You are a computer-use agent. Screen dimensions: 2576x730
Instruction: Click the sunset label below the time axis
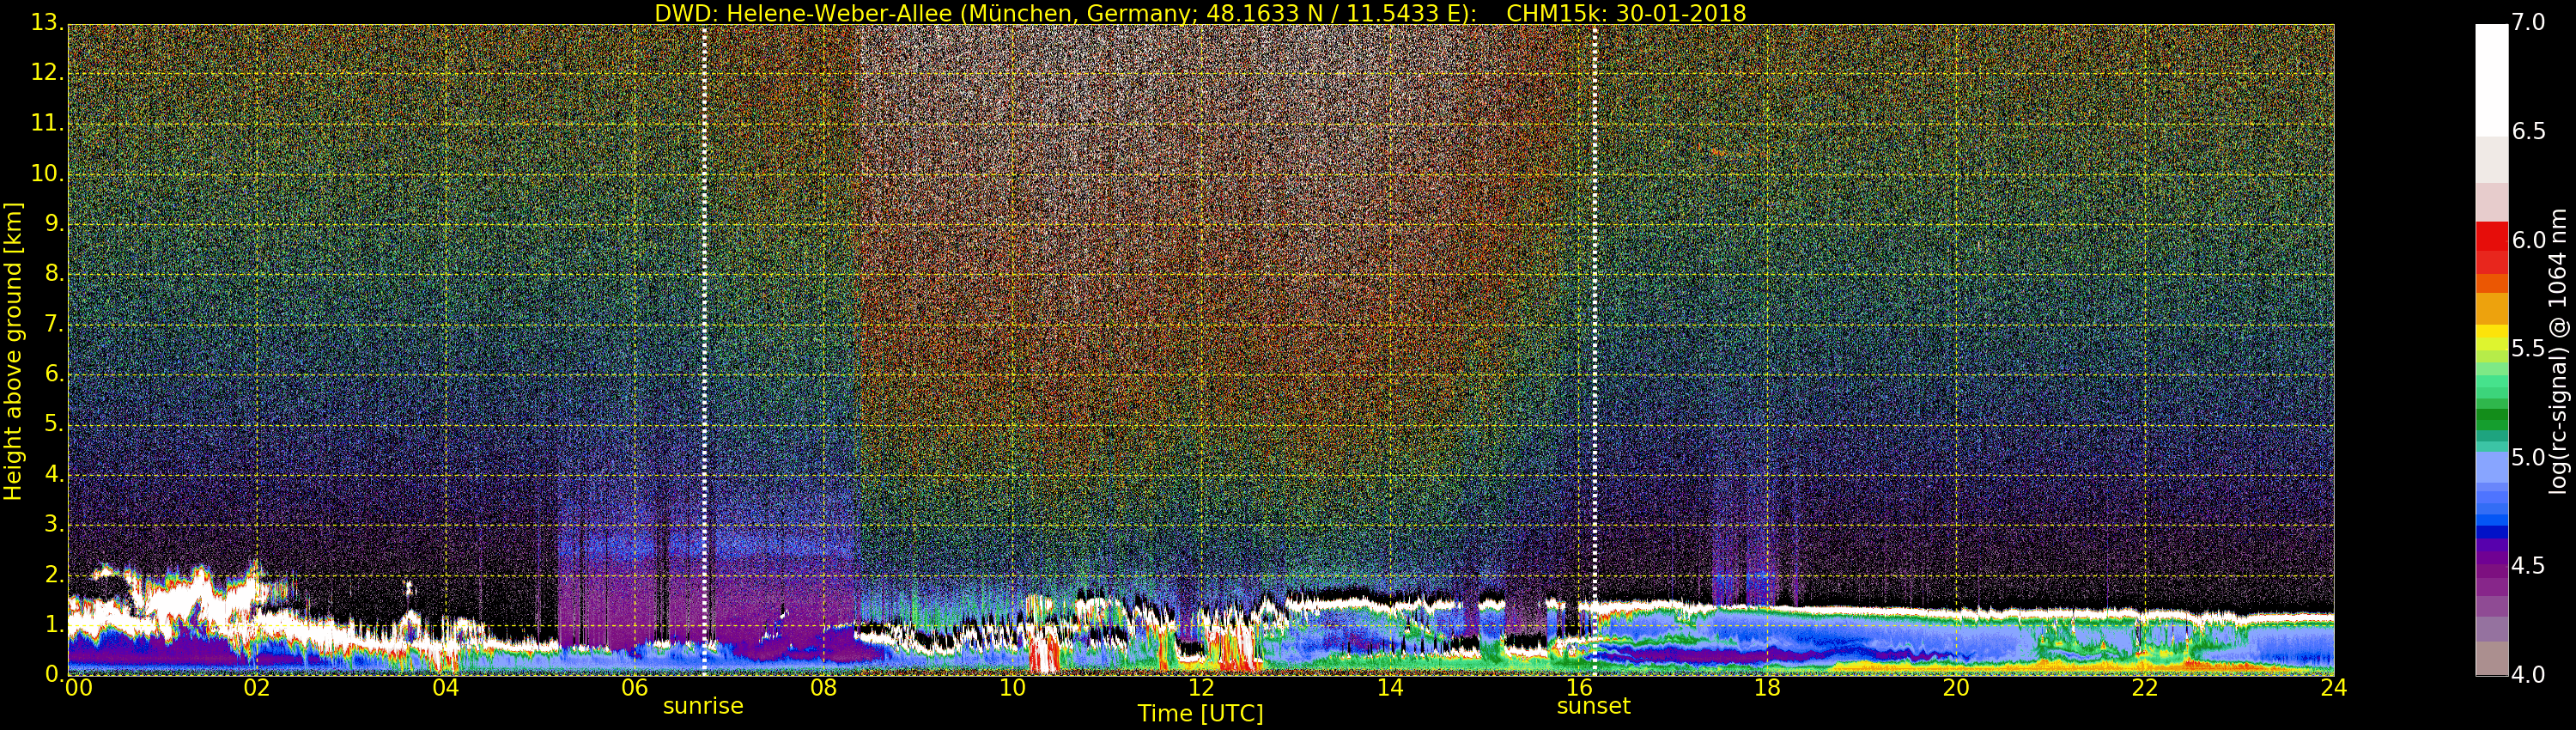[x=1593, y=706]
